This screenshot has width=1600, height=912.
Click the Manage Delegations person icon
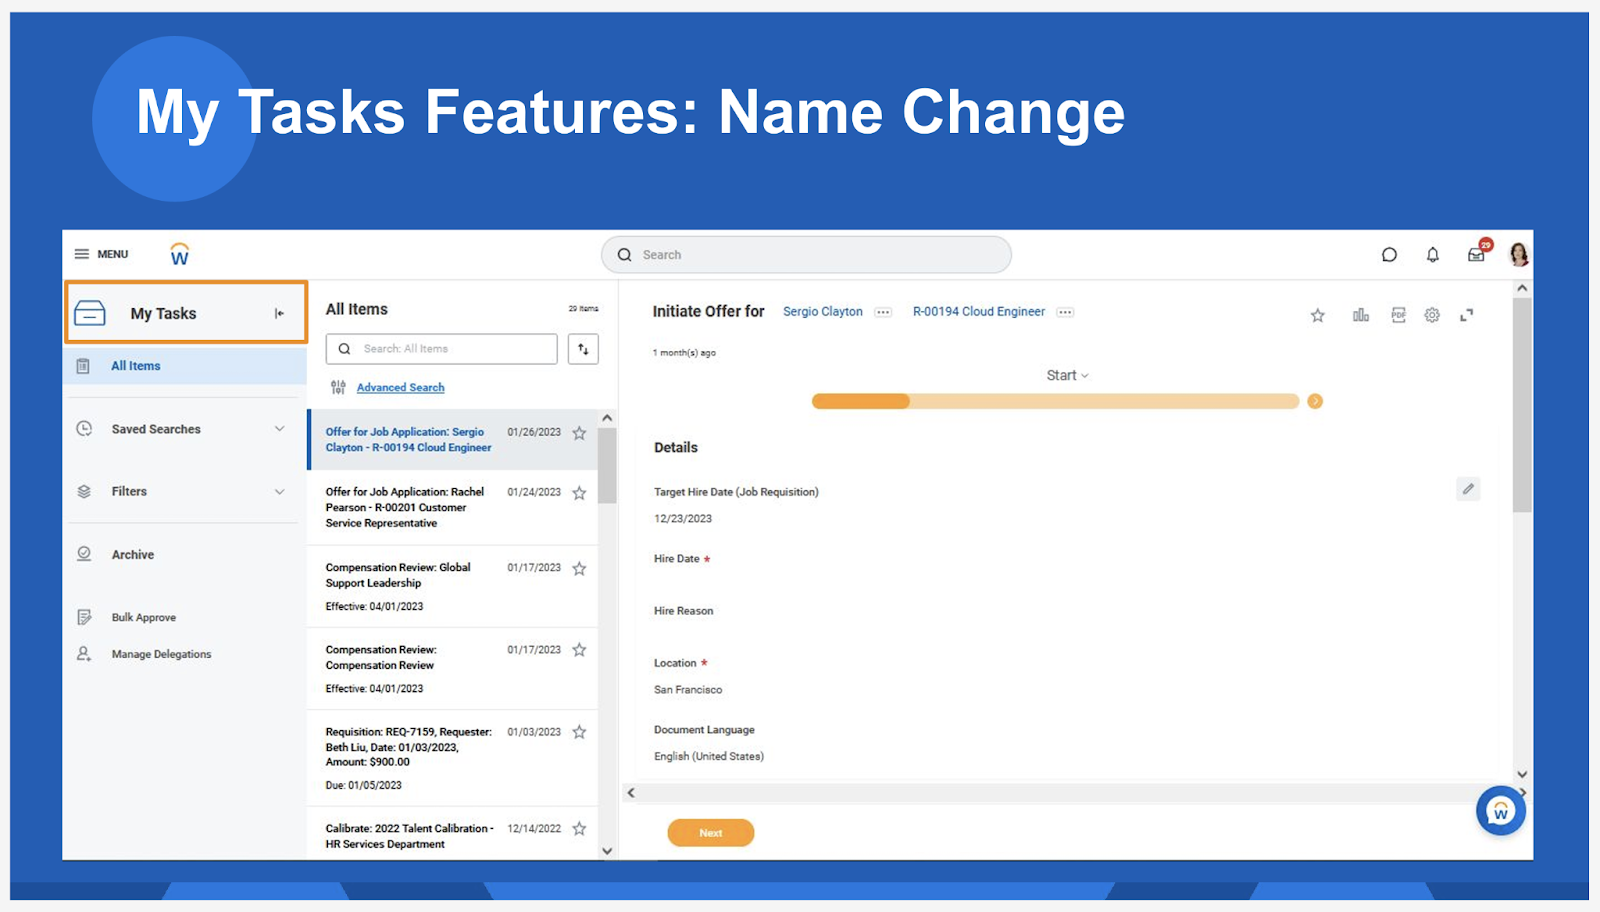click(84, 654)
